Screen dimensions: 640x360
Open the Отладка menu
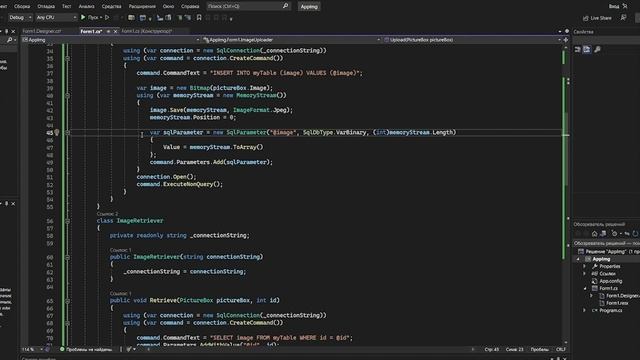click(46, 6)
